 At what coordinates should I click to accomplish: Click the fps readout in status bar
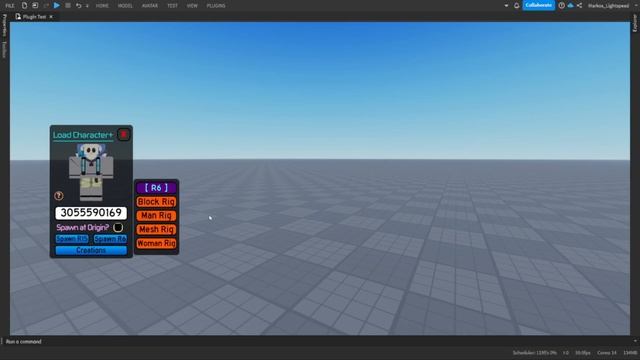[x=583, y=353]
